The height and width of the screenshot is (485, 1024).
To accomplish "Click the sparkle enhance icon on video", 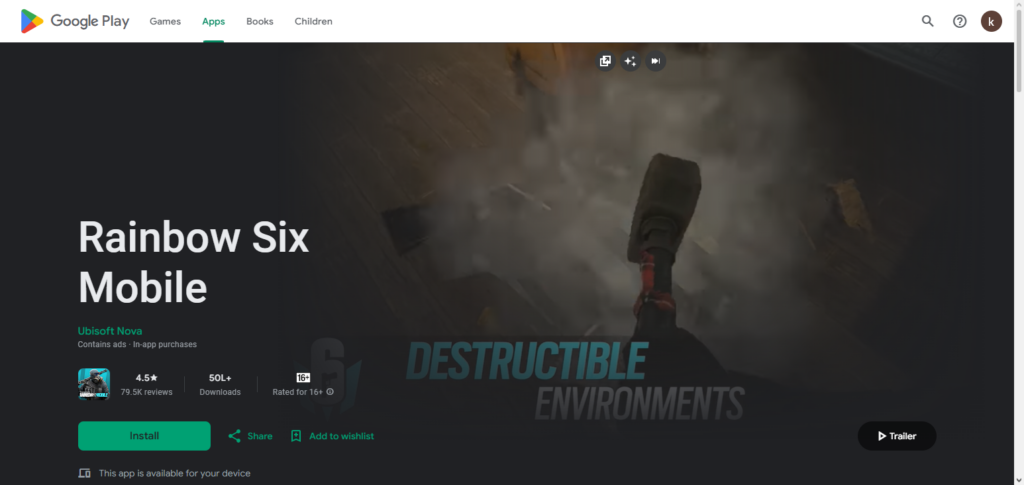I will (630, 61).
